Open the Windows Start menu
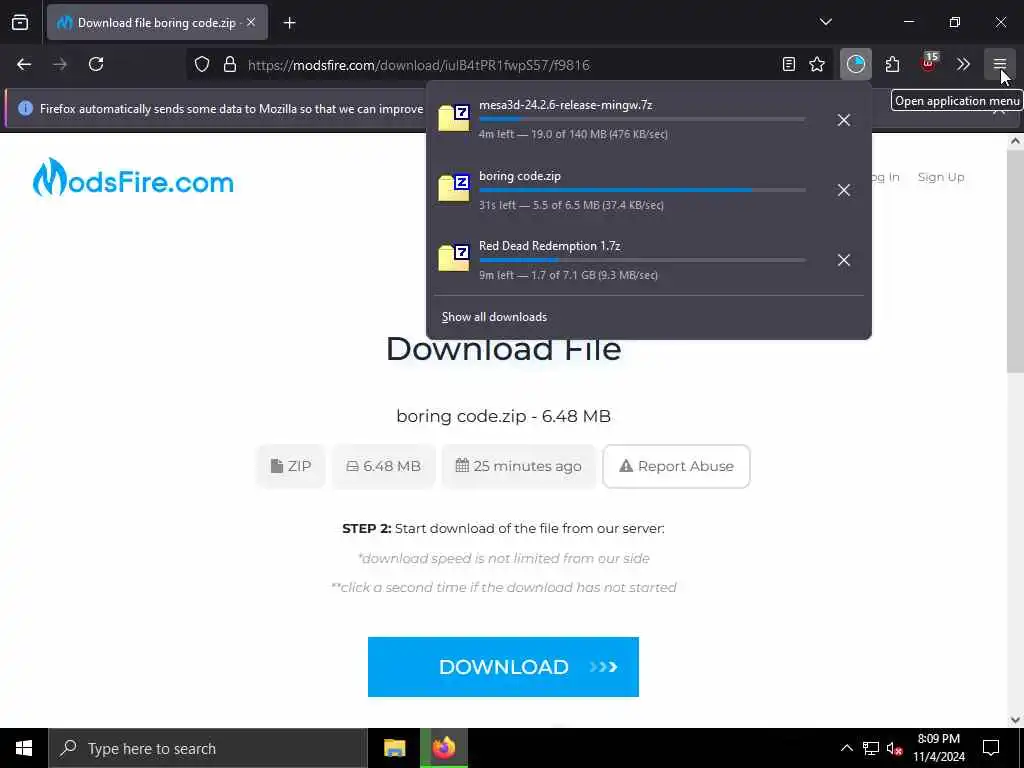 pos(24,748)
